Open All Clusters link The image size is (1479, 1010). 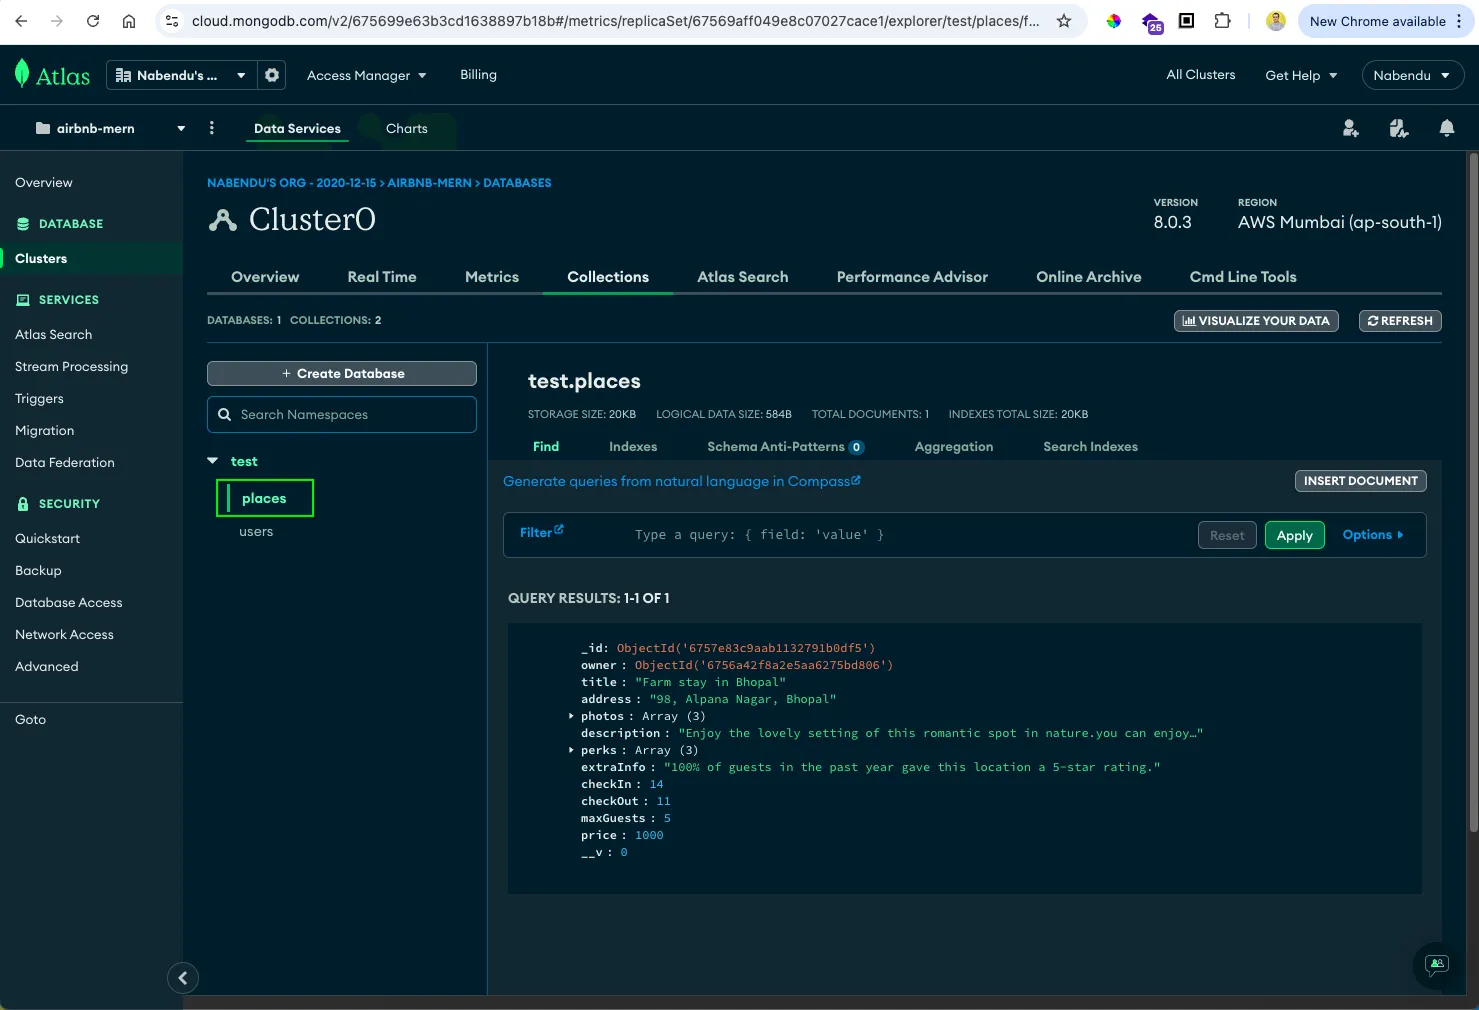(x=1200, y=75)
